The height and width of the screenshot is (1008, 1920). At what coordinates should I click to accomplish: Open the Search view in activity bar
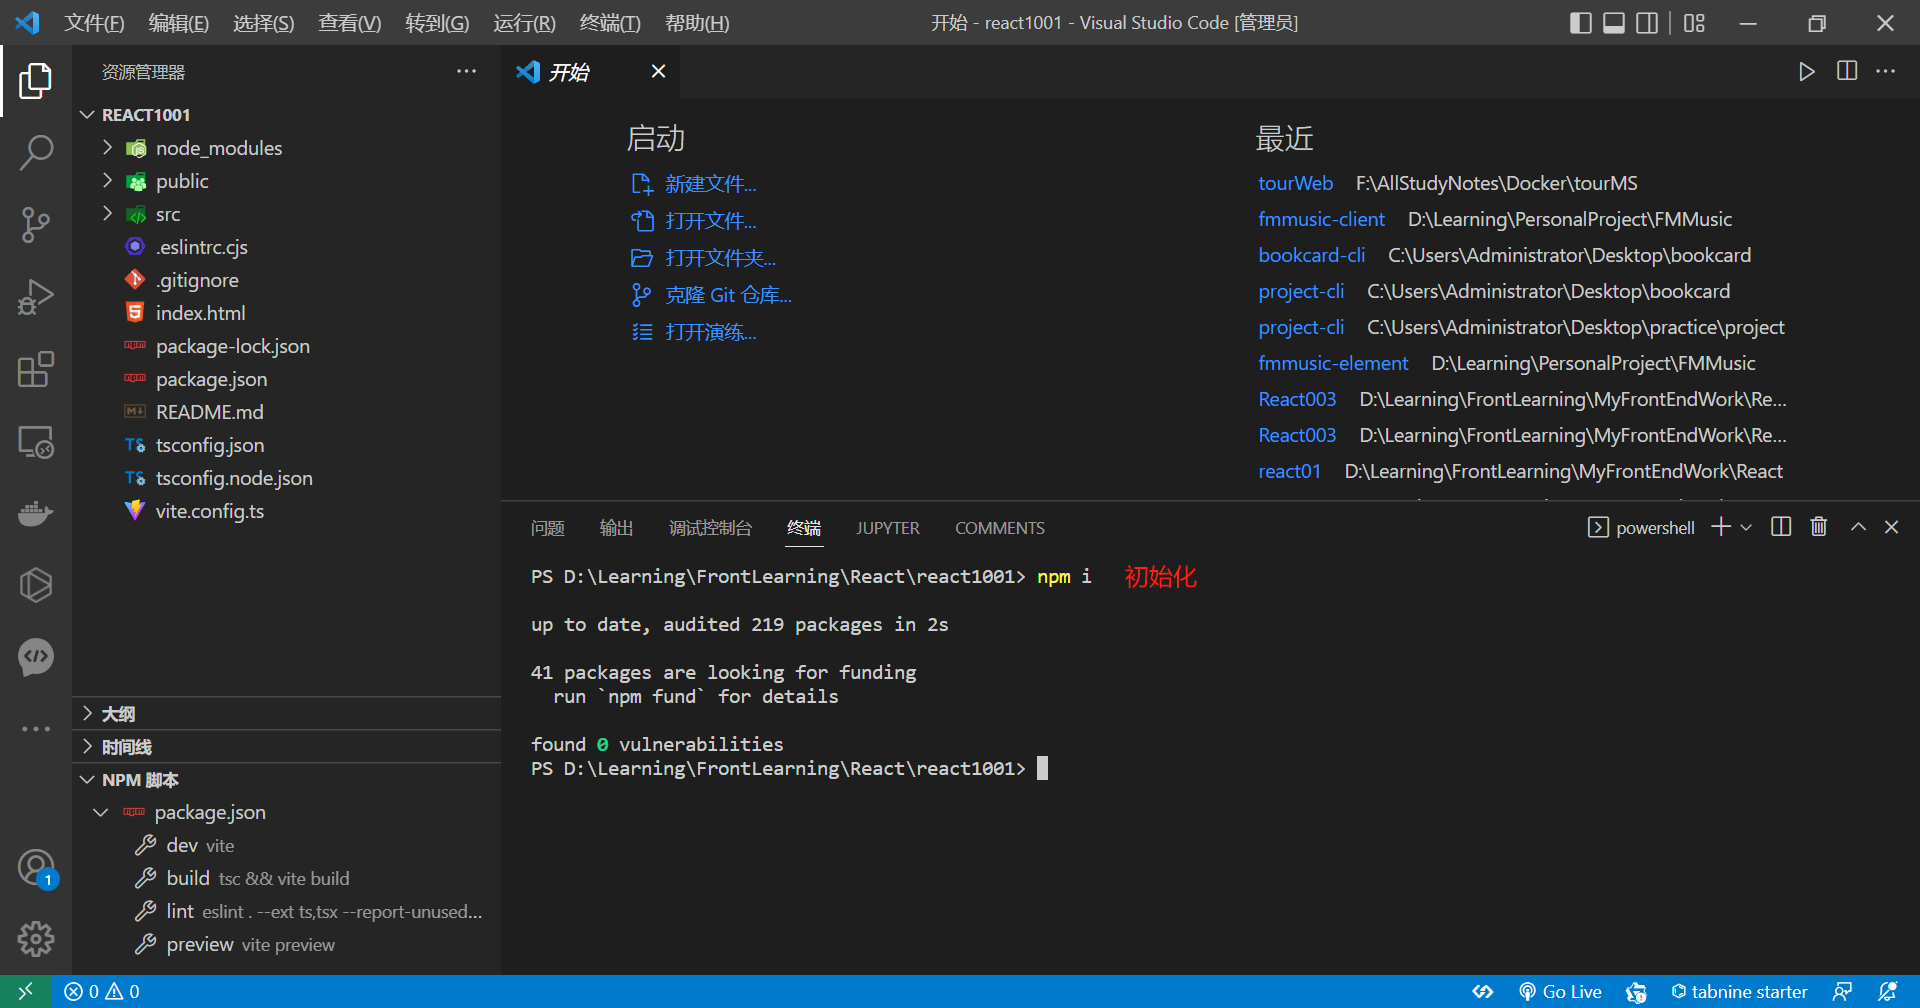click(36, 153)
